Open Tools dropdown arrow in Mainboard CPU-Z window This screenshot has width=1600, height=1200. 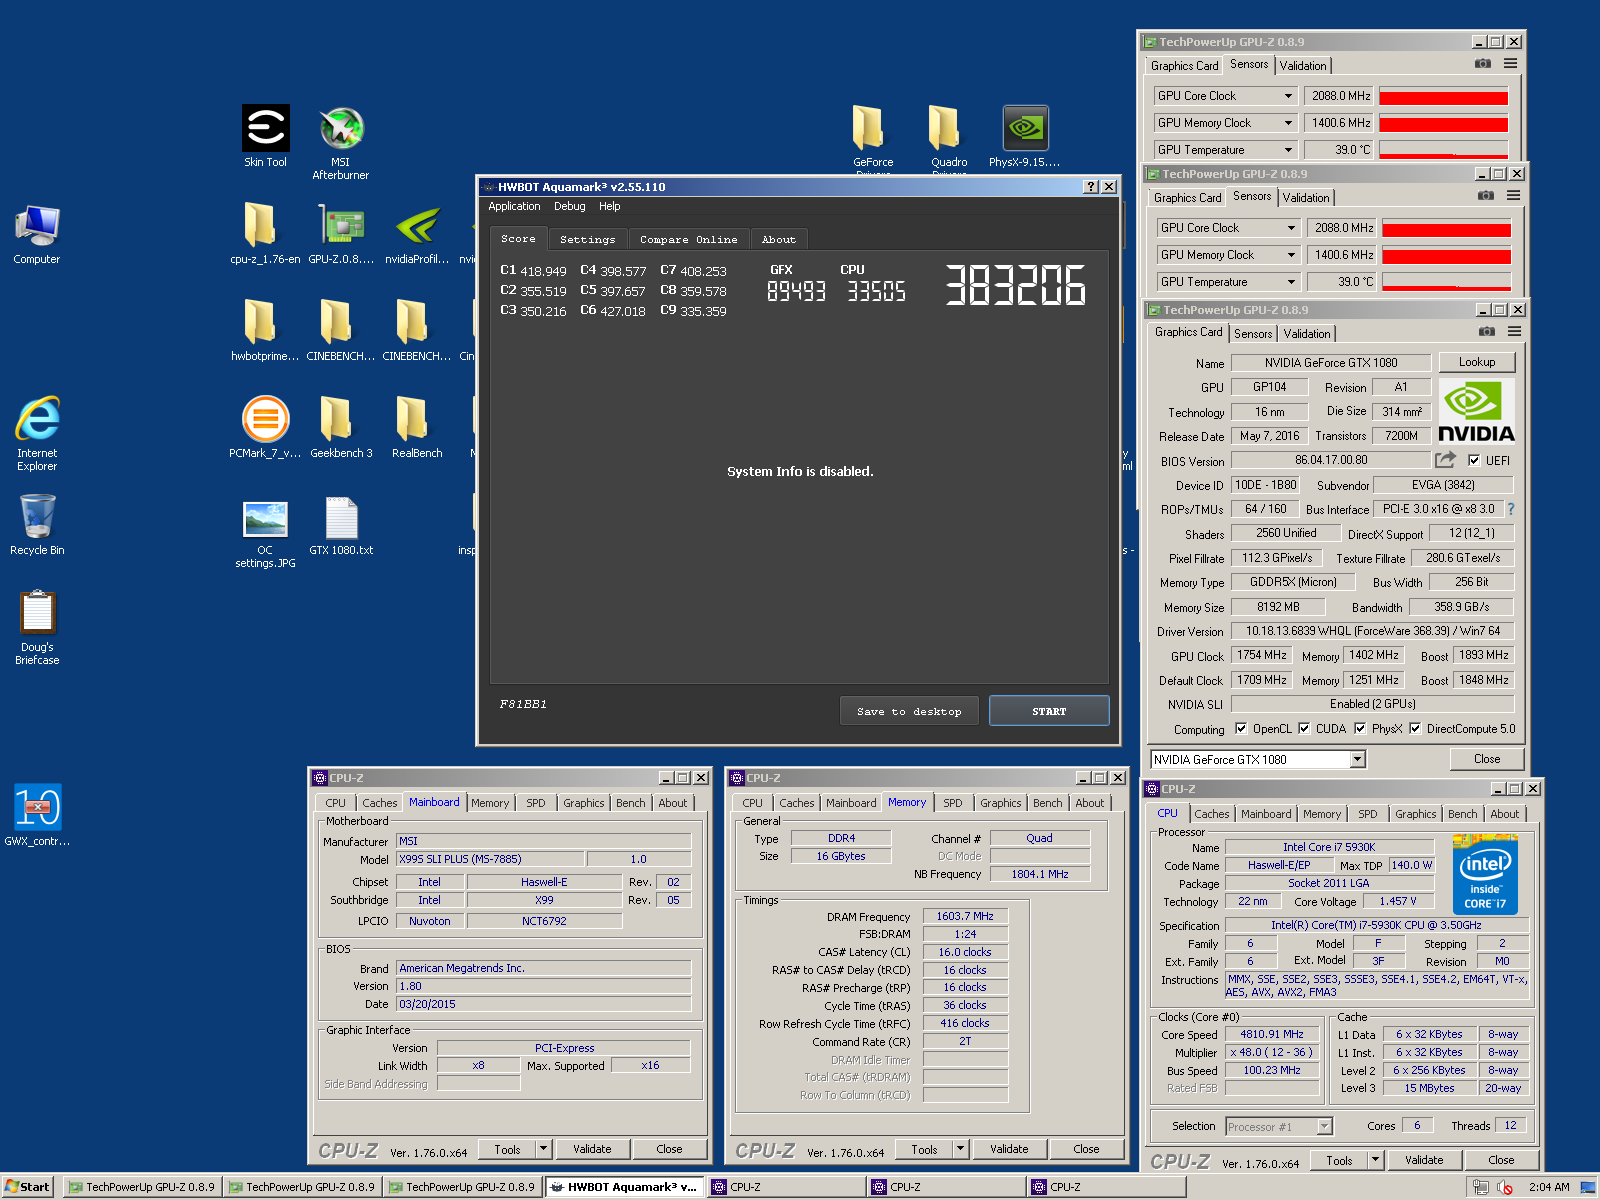click(544, 1149)
